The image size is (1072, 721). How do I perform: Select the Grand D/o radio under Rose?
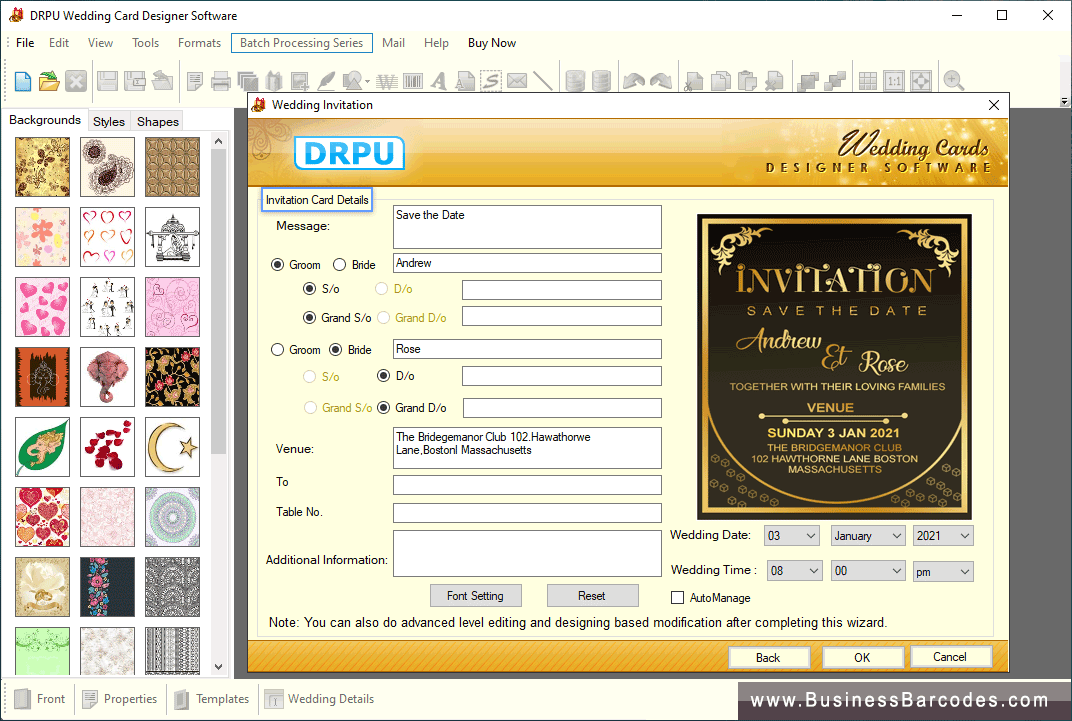click(x=384, y=408)
